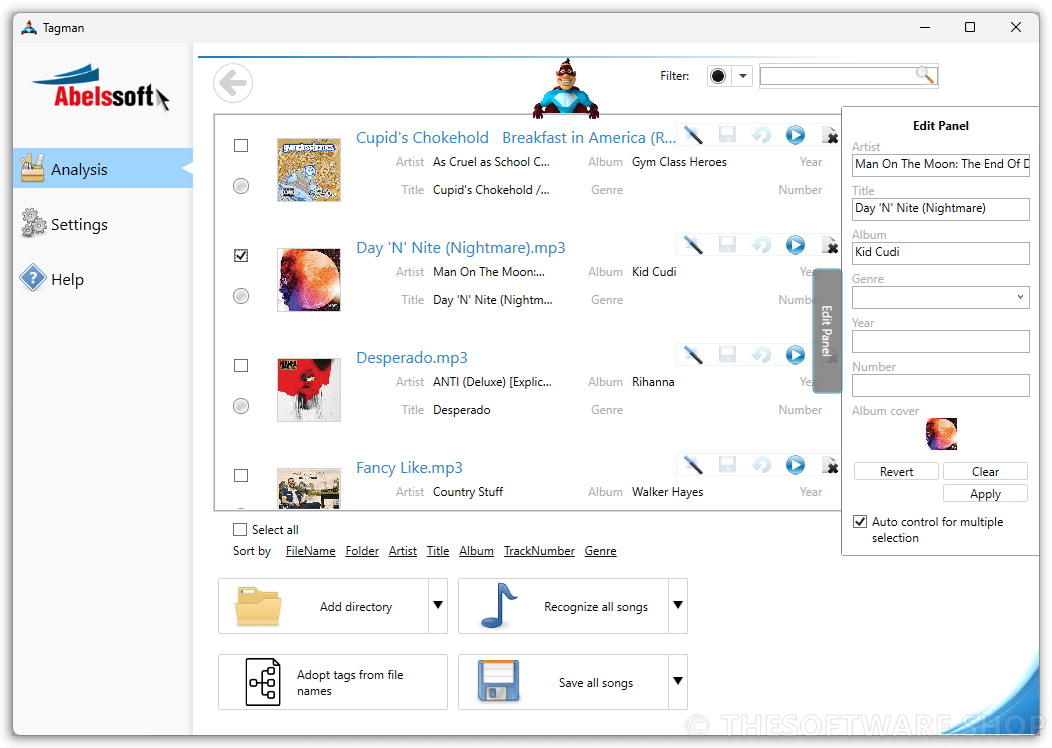The height and width of the screenshot is (748, 1052).
Task: Open the Genre dropdown in Edit Panel
Action: pos(1019,297)
